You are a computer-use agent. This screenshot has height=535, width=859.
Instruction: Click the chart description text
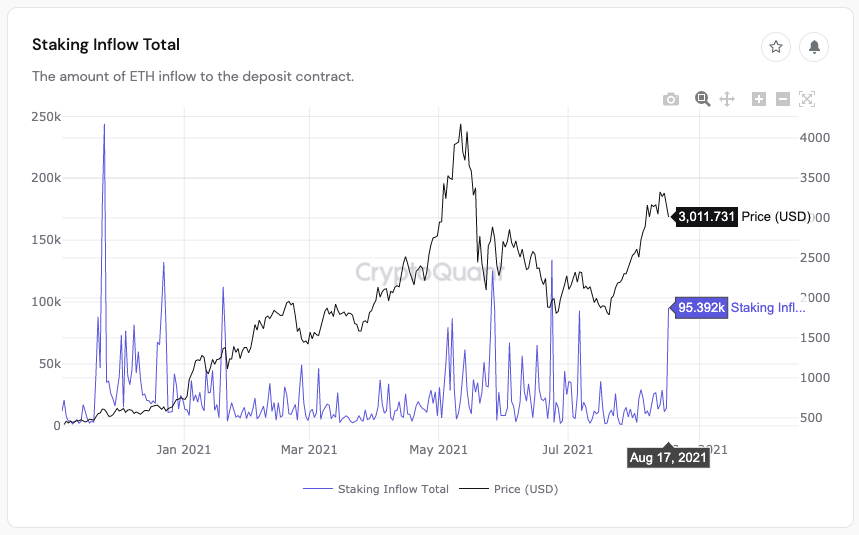[193, 76]
